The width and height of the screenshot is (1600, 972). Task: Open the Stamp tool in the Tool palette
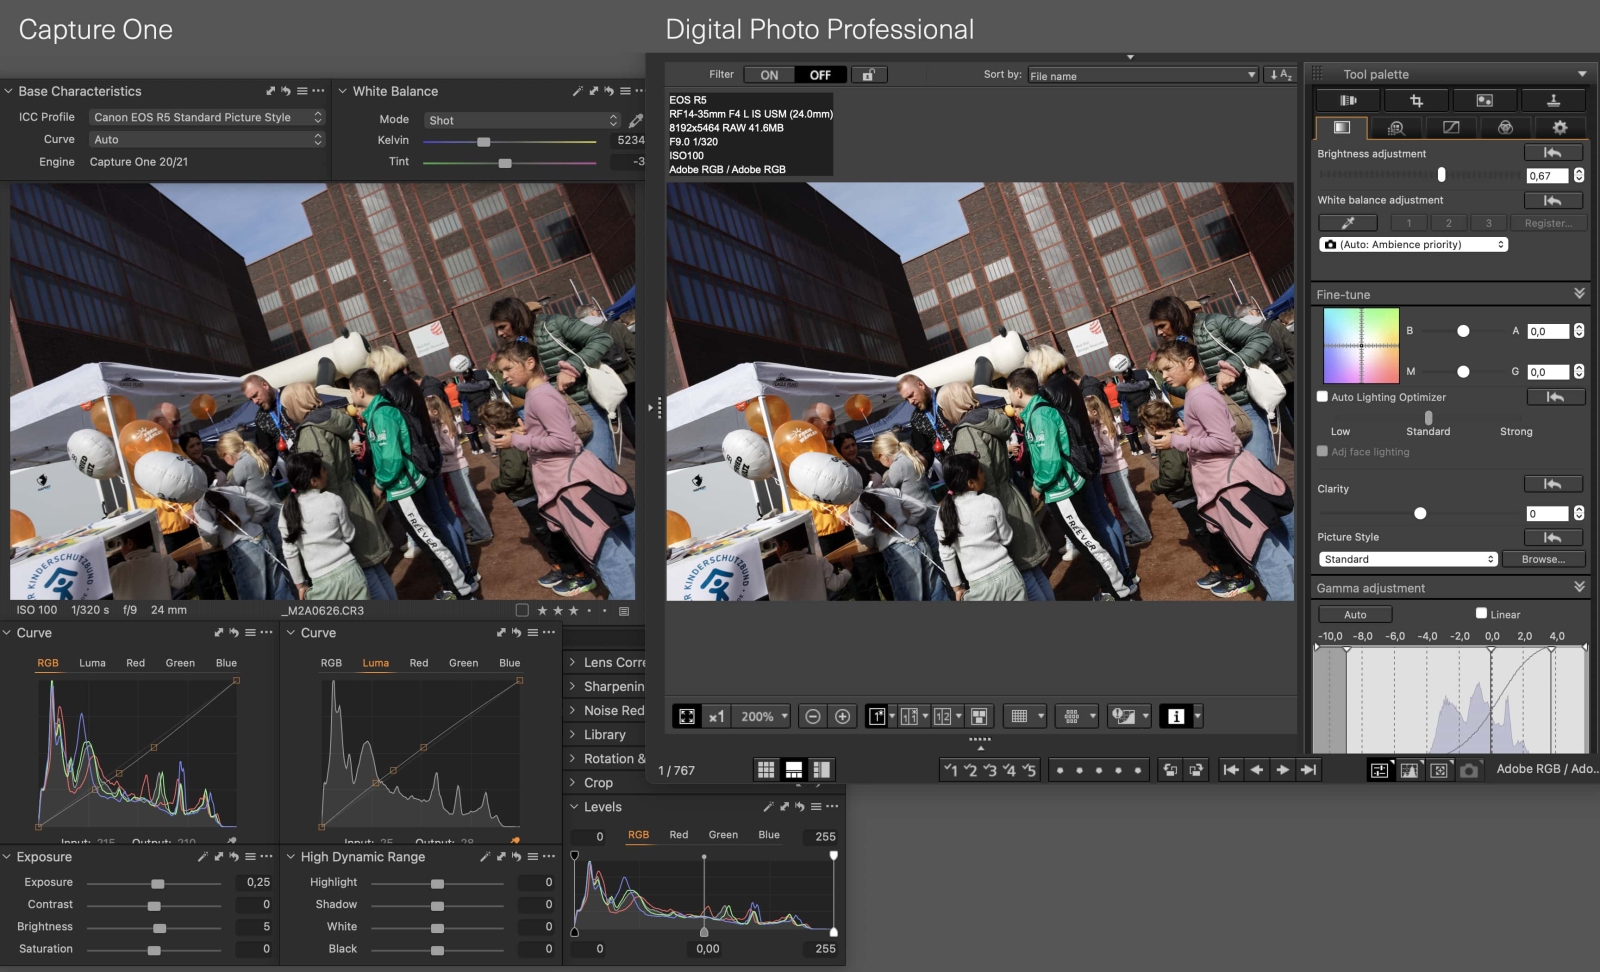1553,100
